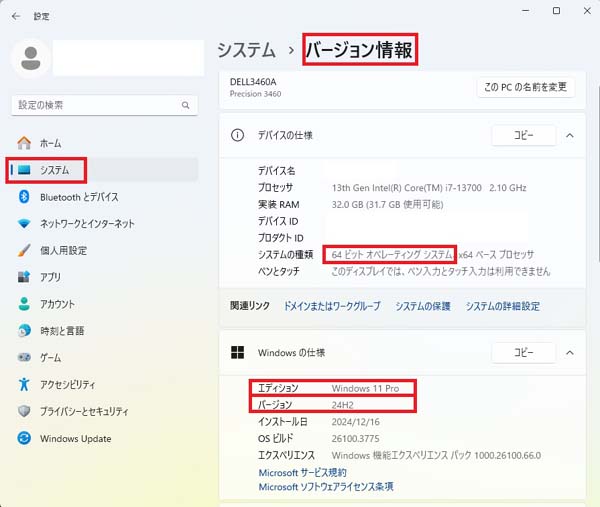This screenshot has width=600, height=507.
Task: Open プライバシーとセキュリティ settings
Action: pos(104,411)
